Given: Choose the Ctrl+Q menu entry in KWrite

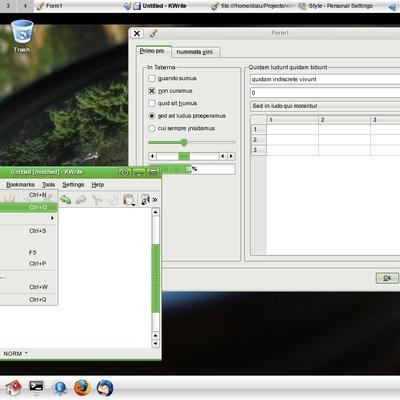Looking at the screenshot, I should 29,299.
